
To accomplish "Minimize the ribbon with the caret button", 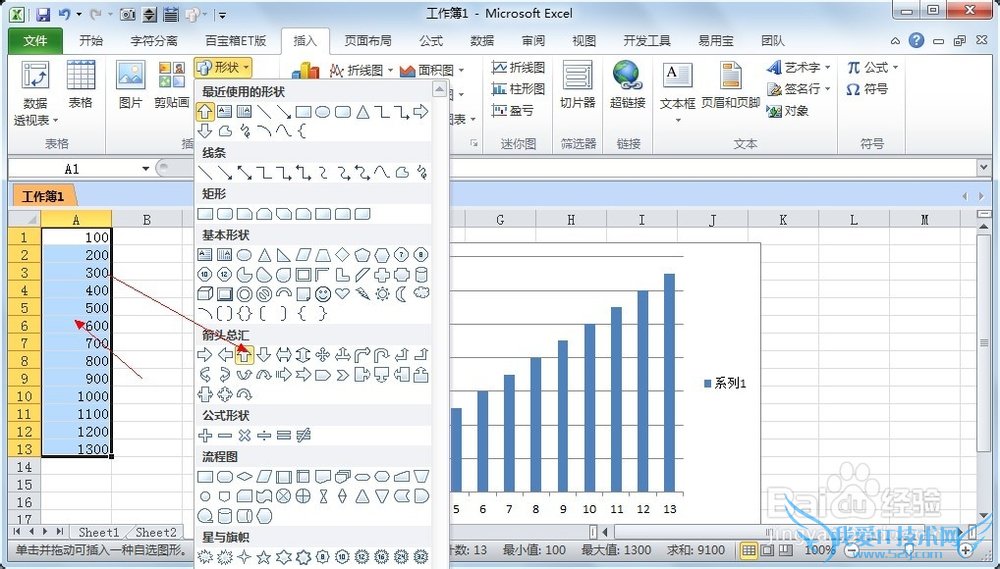I will tap(895, 41).
